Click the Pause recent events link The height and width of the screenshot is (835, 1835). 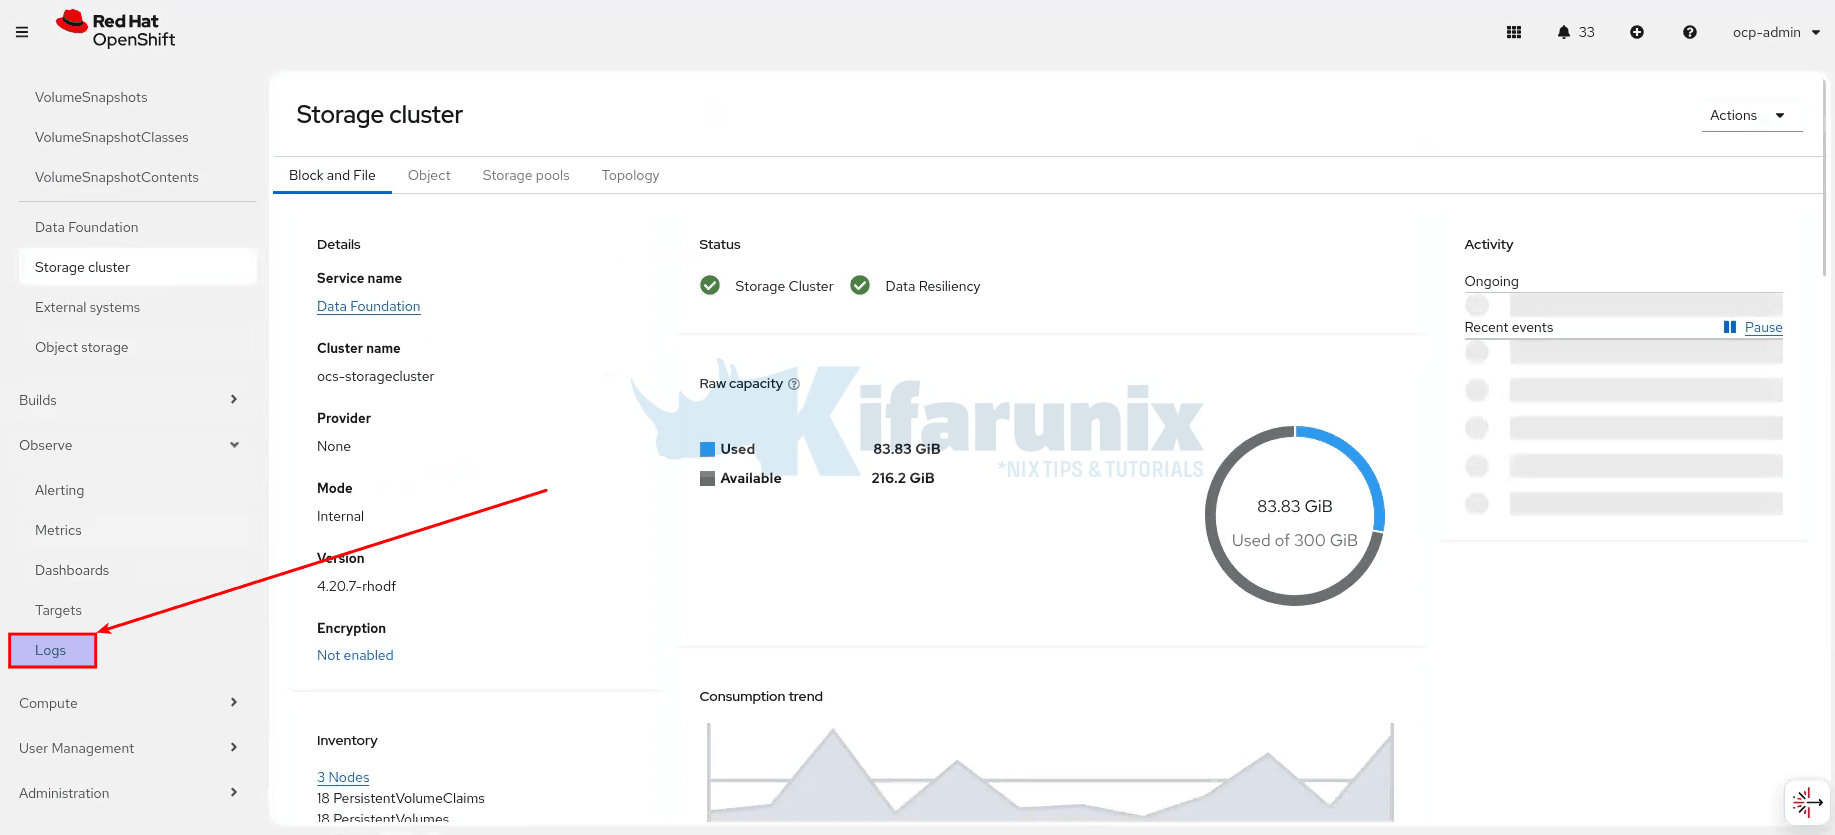tap(1764, 327)
